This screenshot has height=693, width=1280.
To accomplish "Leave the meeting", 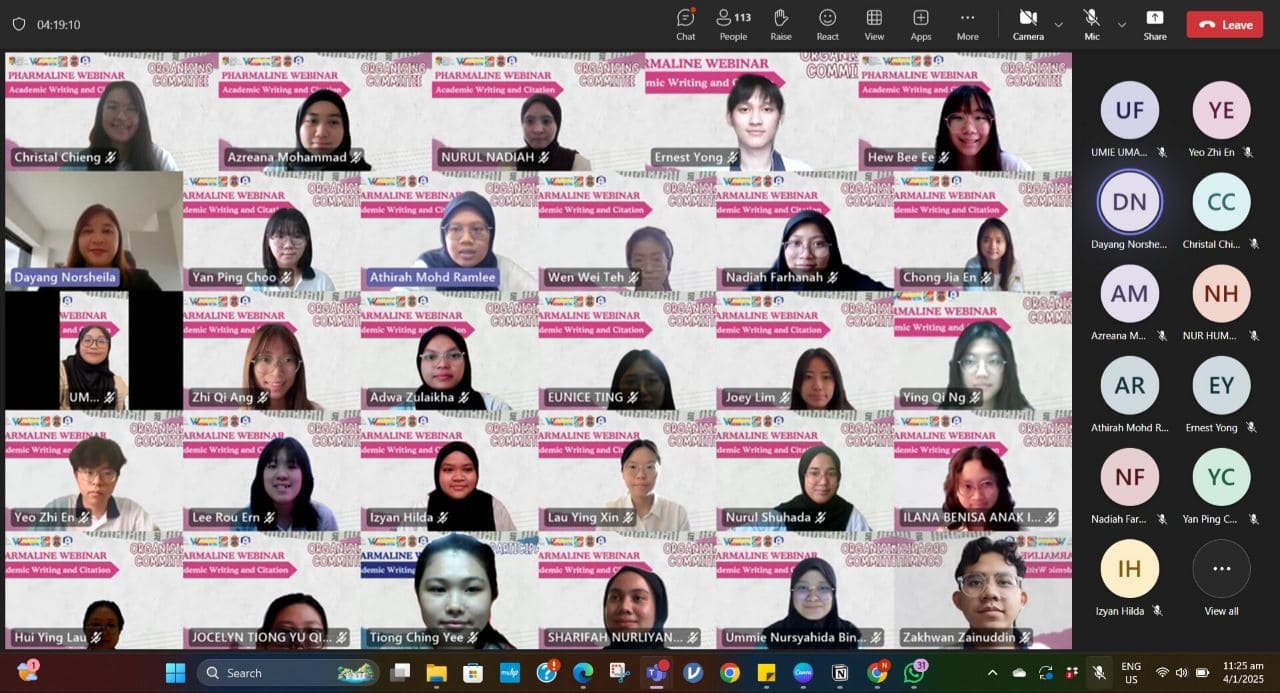I will [1224, 25].
